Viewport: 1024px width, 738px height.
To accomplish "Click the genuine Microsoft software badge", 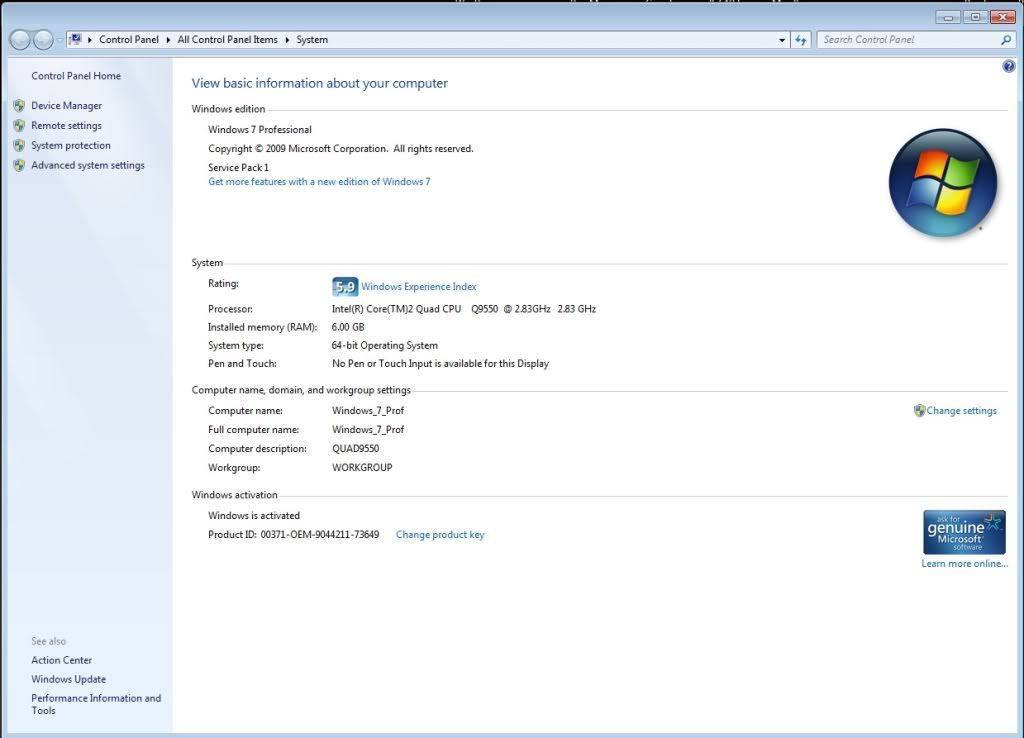I will click(x=964, y=532).
